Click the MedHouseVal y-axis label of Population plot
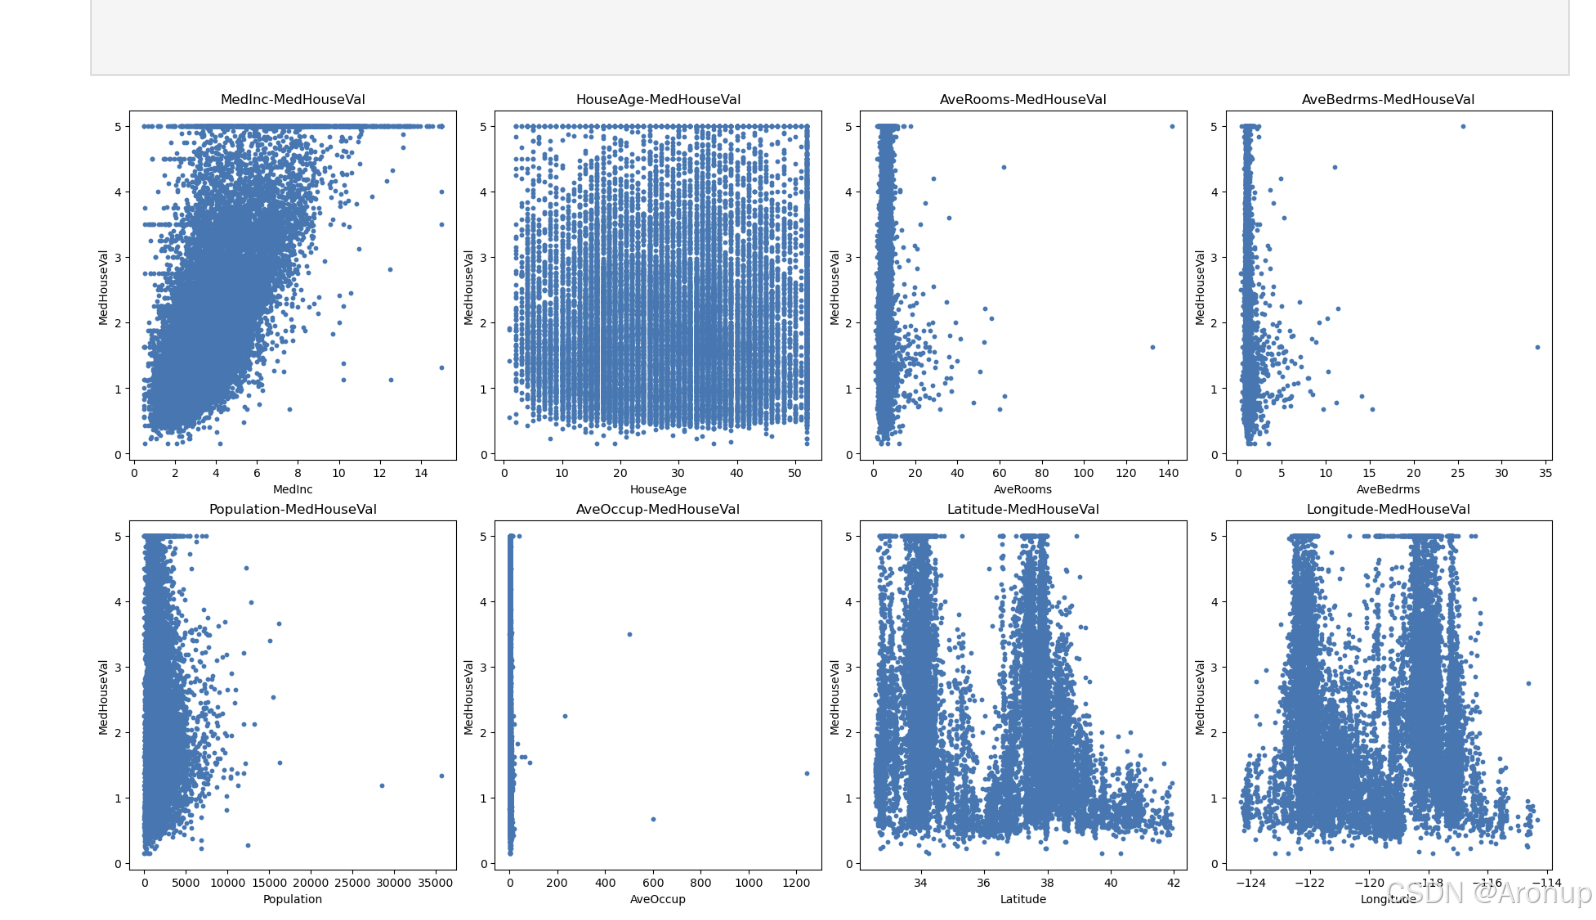Screen dimensions: 1596x920 click(103, 697)
